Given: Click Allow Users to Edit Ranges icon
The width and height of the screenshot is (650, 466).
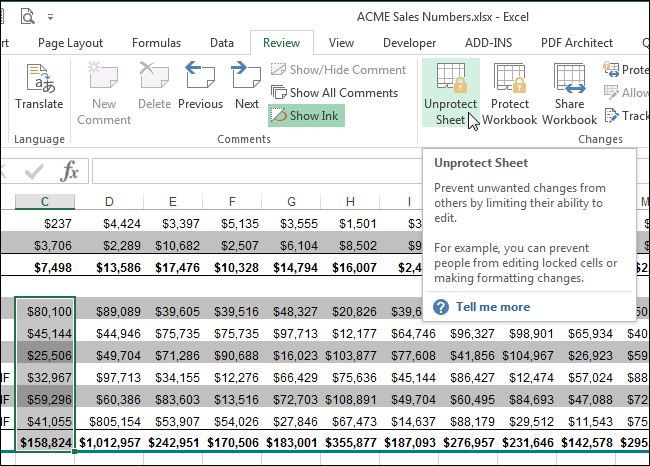Looking at the screenshot, I should click(x=611, y=92).
